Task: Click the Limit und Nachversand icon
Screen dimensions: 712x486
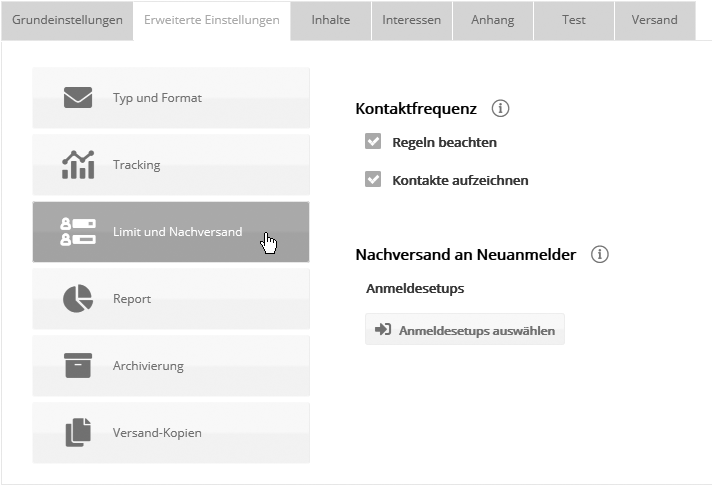Action: (x=77, y=232)
